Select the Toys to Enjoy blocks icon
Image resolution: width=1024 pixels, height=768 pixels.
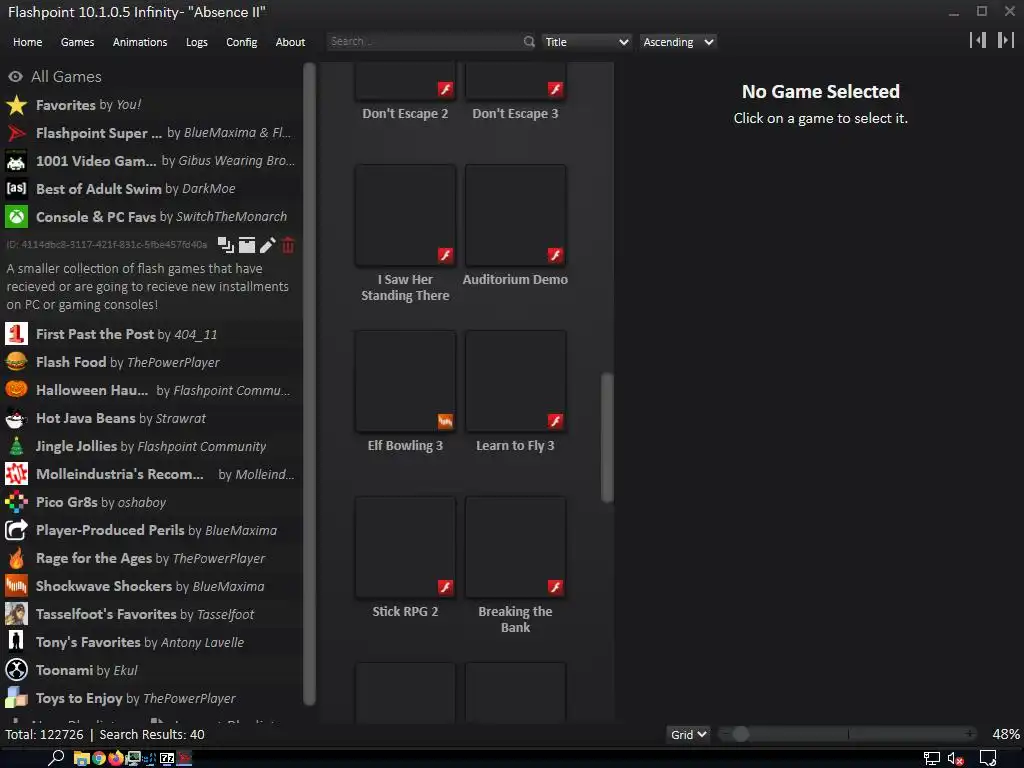coord(16,698)
